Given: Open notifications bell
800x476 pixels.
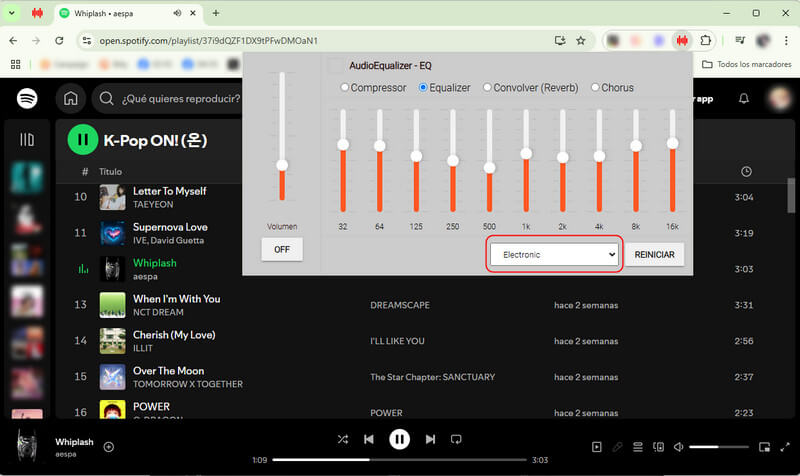Looking at the screenshot, I should click(x=744, y=98).
